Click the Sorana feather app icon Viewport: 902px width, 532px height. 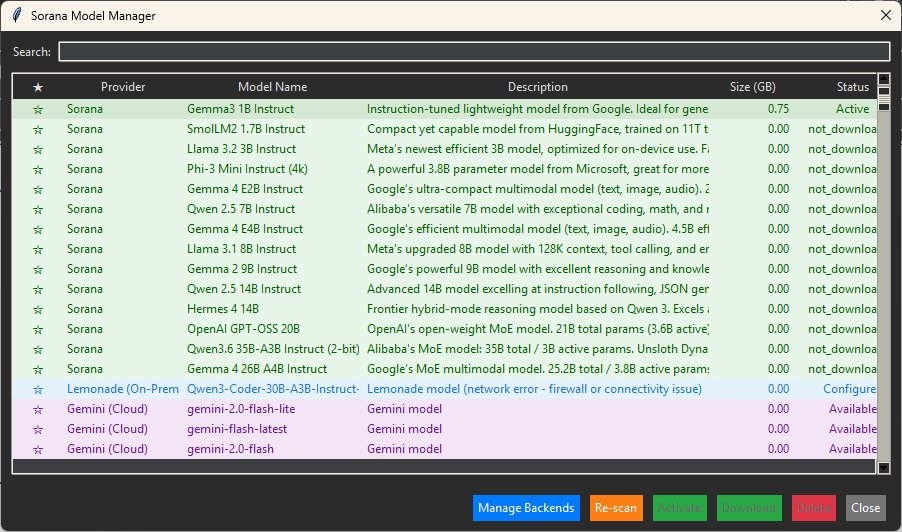click(x=17, y=16)
